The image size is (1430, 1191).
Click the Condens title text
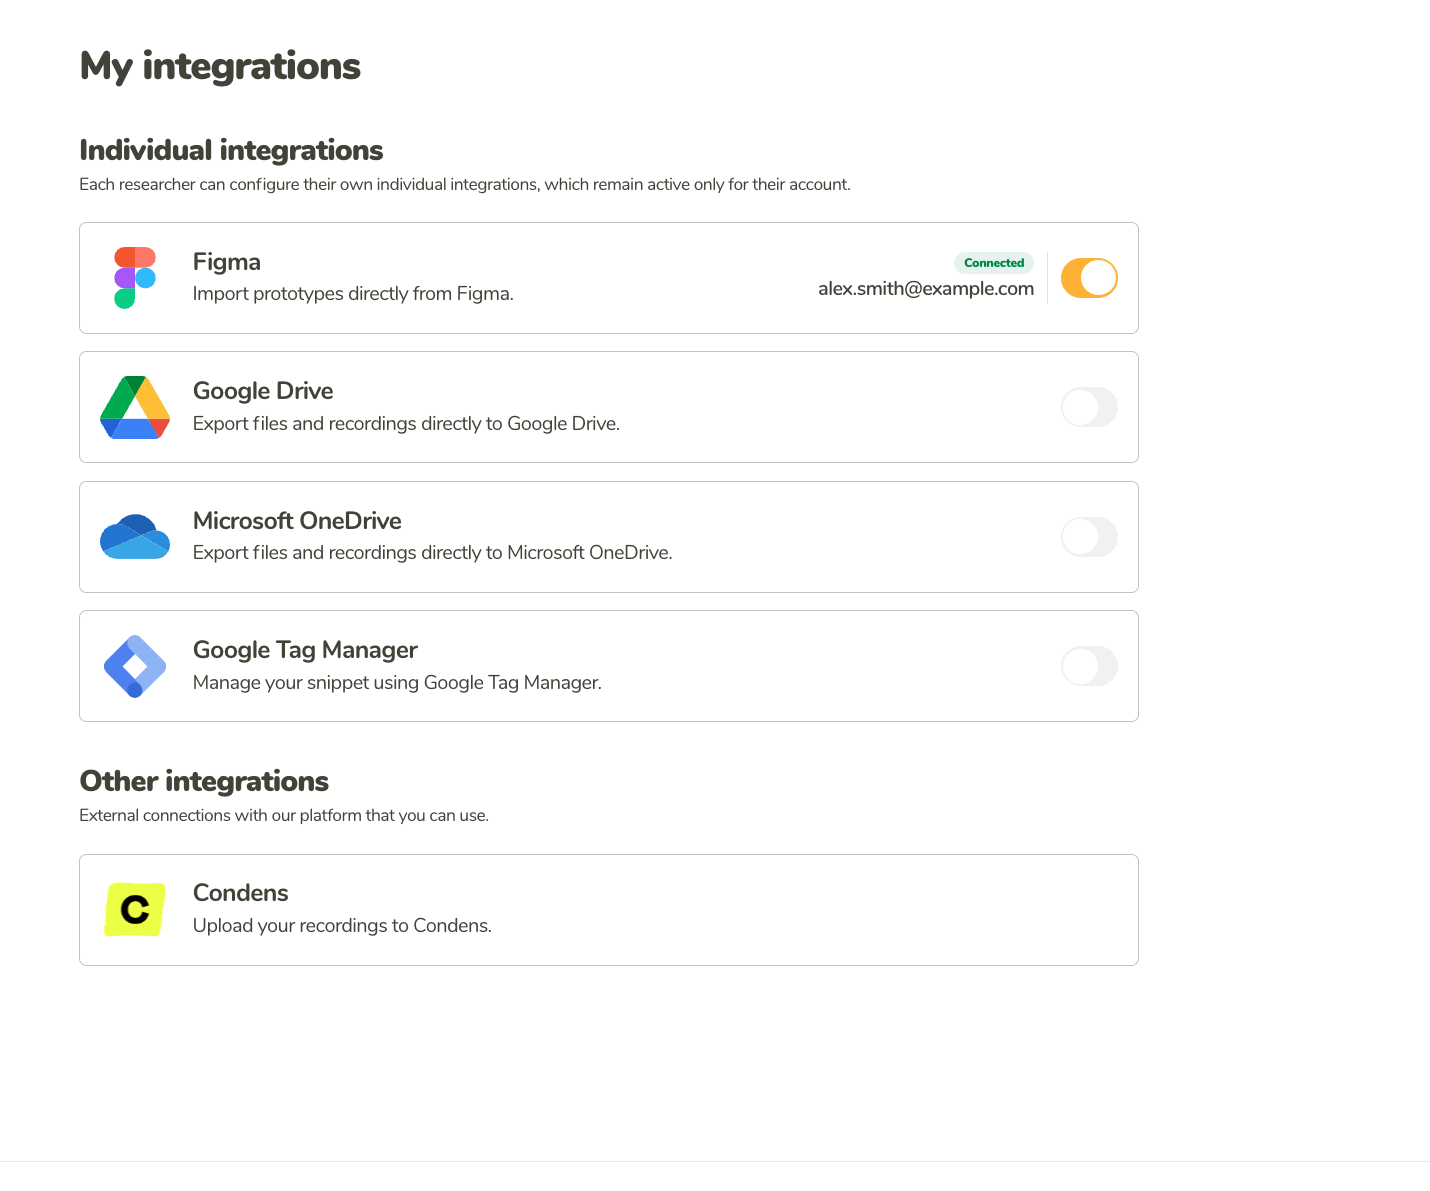(241, 893)
